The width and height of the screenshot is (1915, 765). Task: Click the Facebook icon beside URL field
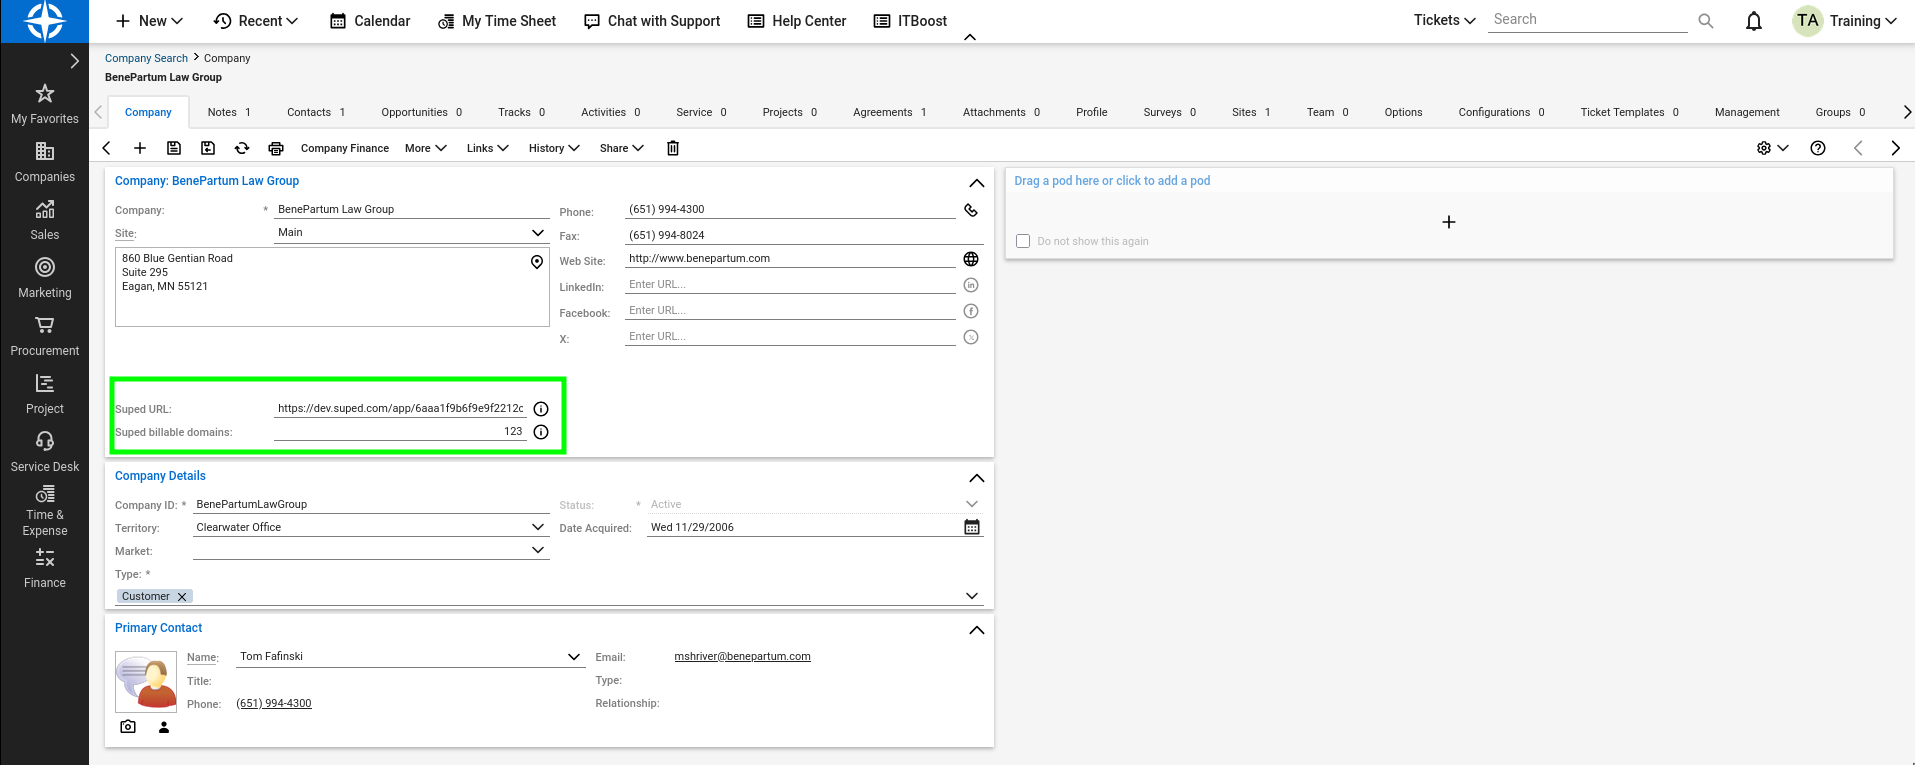coord(971,311)
